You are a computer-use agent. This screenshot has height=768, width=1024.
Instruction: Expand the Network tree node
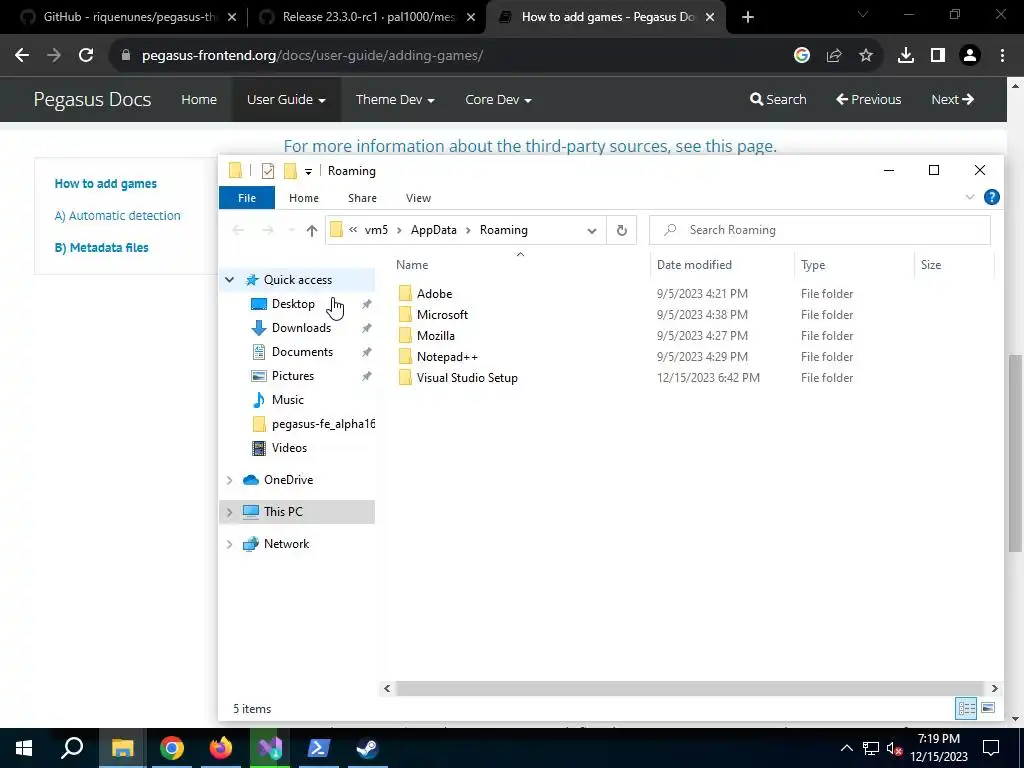[230, 544]
